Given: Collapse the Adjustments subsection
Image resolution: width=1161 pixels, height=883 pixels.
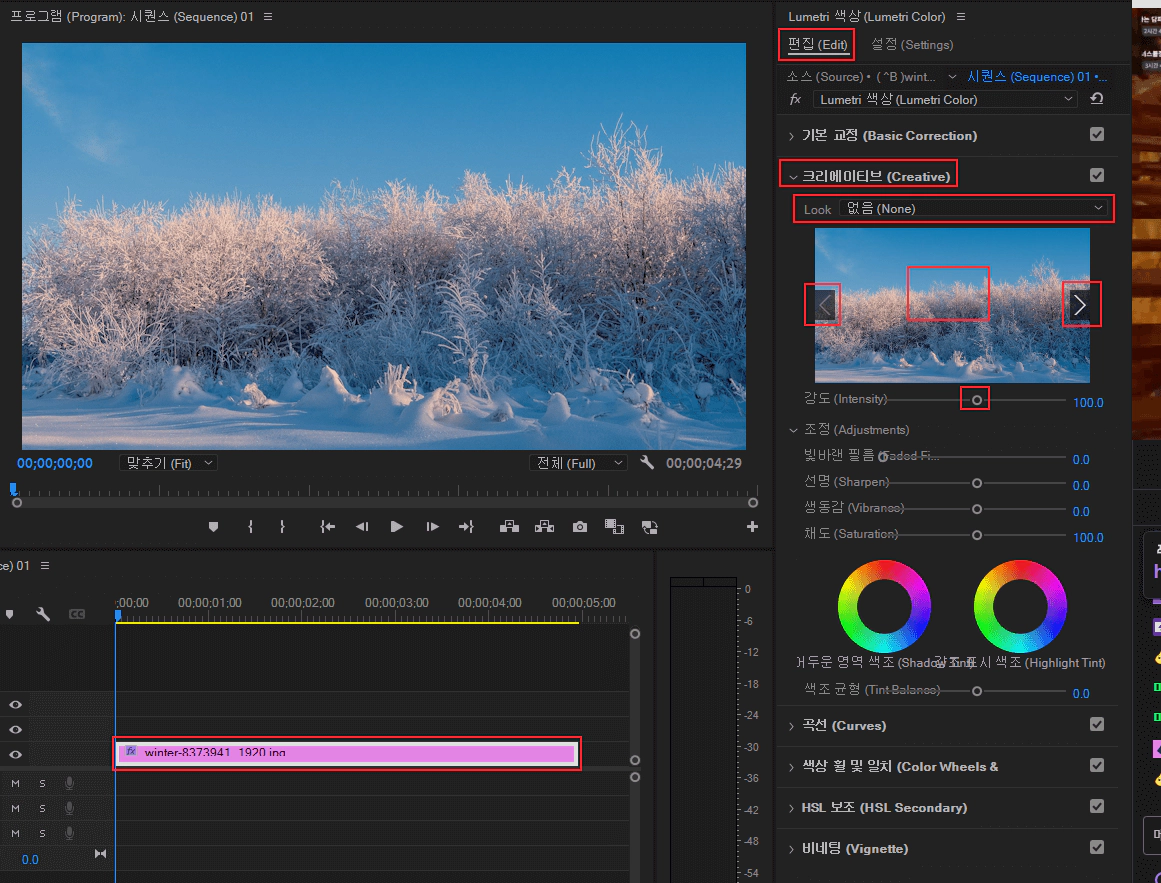Looking at the screenshot, I should pos(793,430).
